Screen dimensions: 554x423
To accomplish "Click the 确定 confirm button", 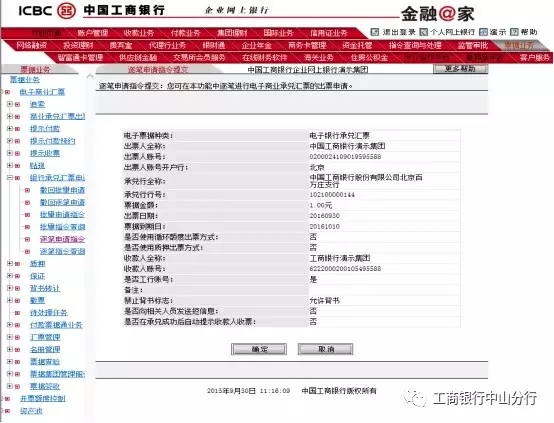I will tap(259, 349).
